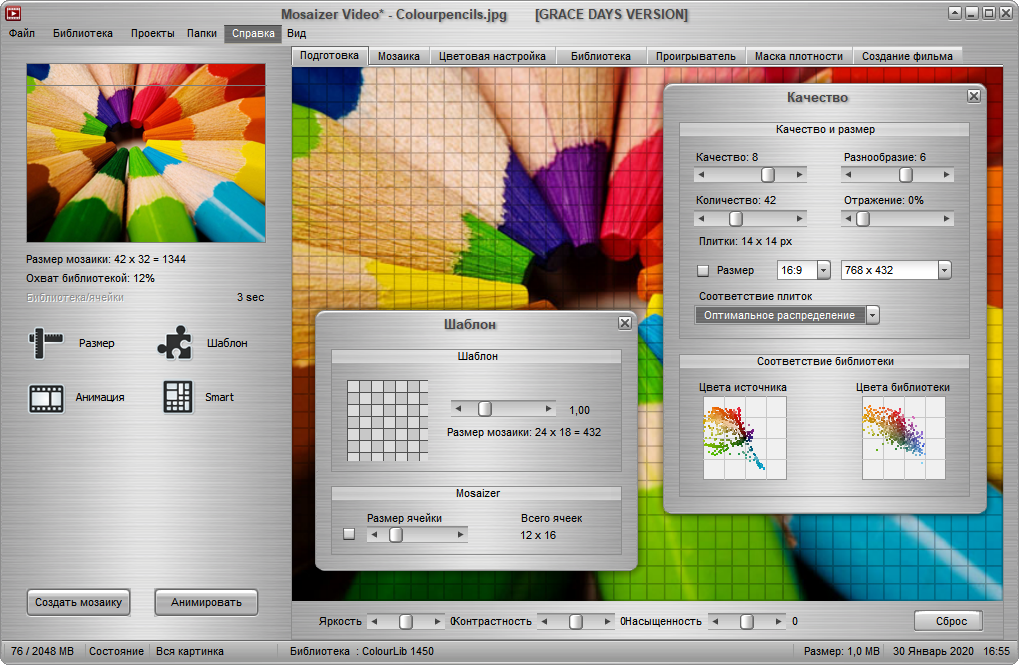Click the right arrow of Отражение slider
Screen dimensions: 1019x665
click(947, 219)
